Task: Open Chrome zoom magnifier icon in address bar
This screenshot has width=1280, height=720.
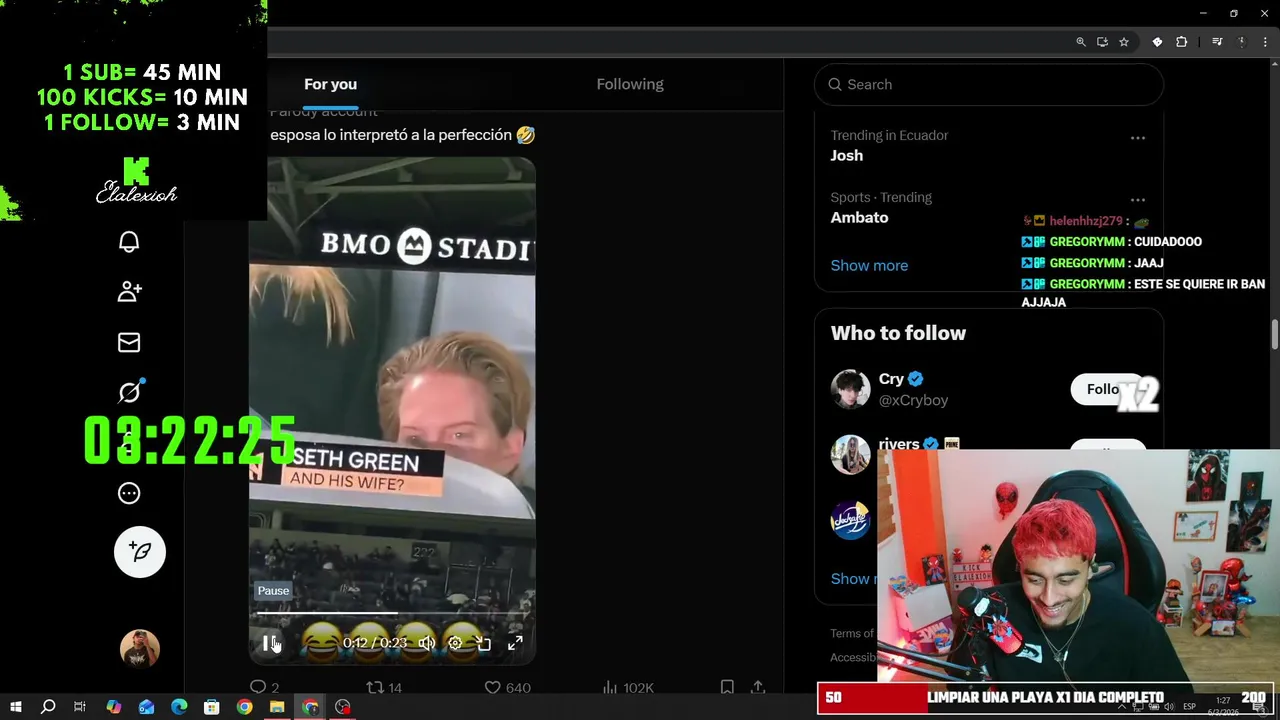Action: (x=1081, y=42)
